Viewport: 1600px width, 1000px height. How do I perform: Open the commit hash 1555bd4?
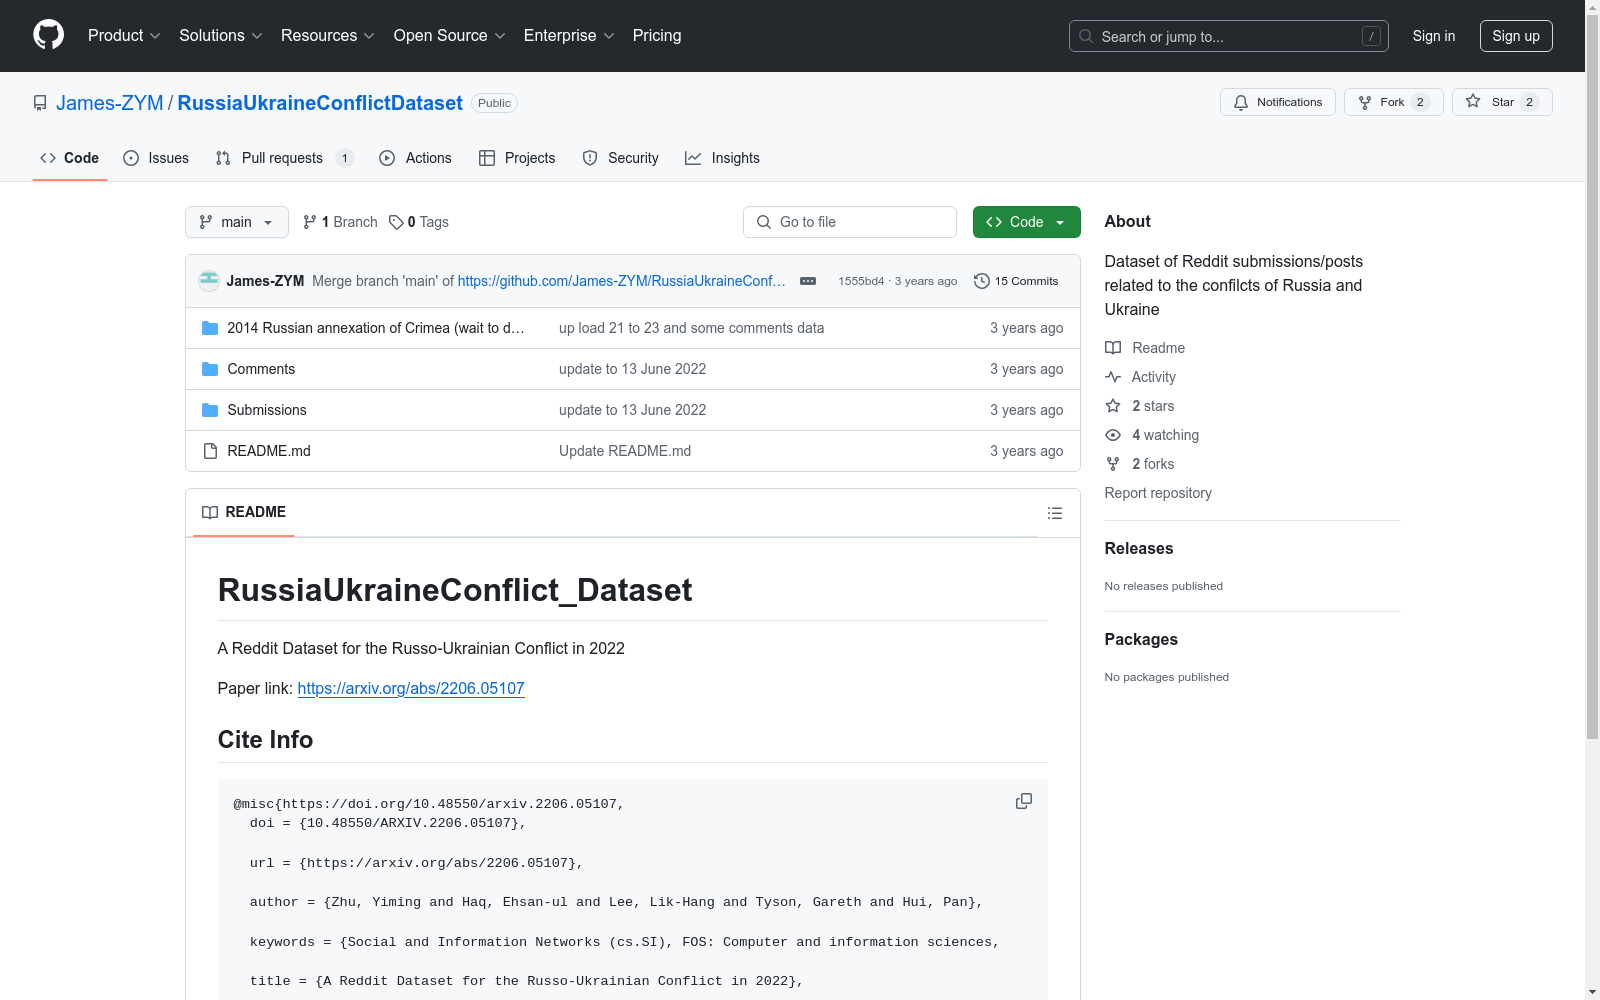pos(861,281)
